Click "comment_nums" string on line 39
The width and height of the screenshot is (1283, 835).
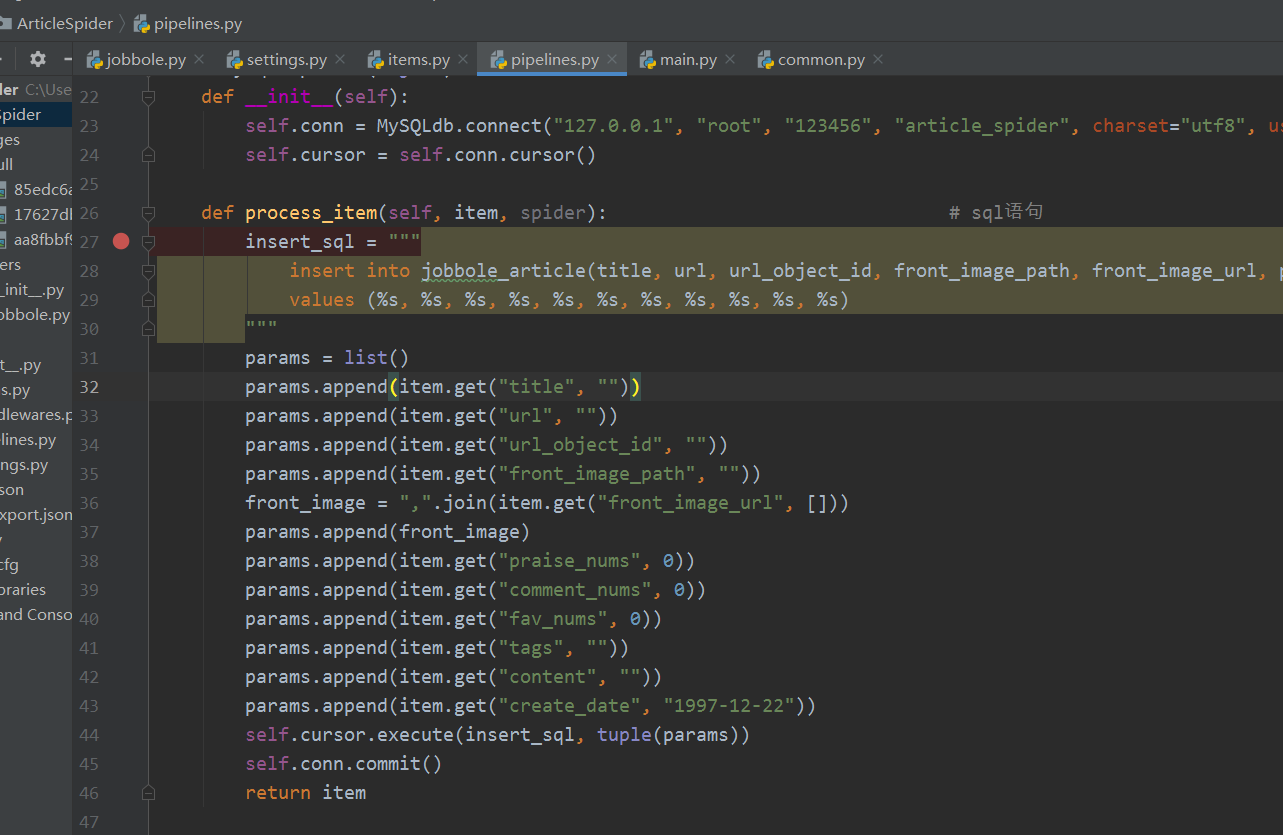tap(575, 590)
